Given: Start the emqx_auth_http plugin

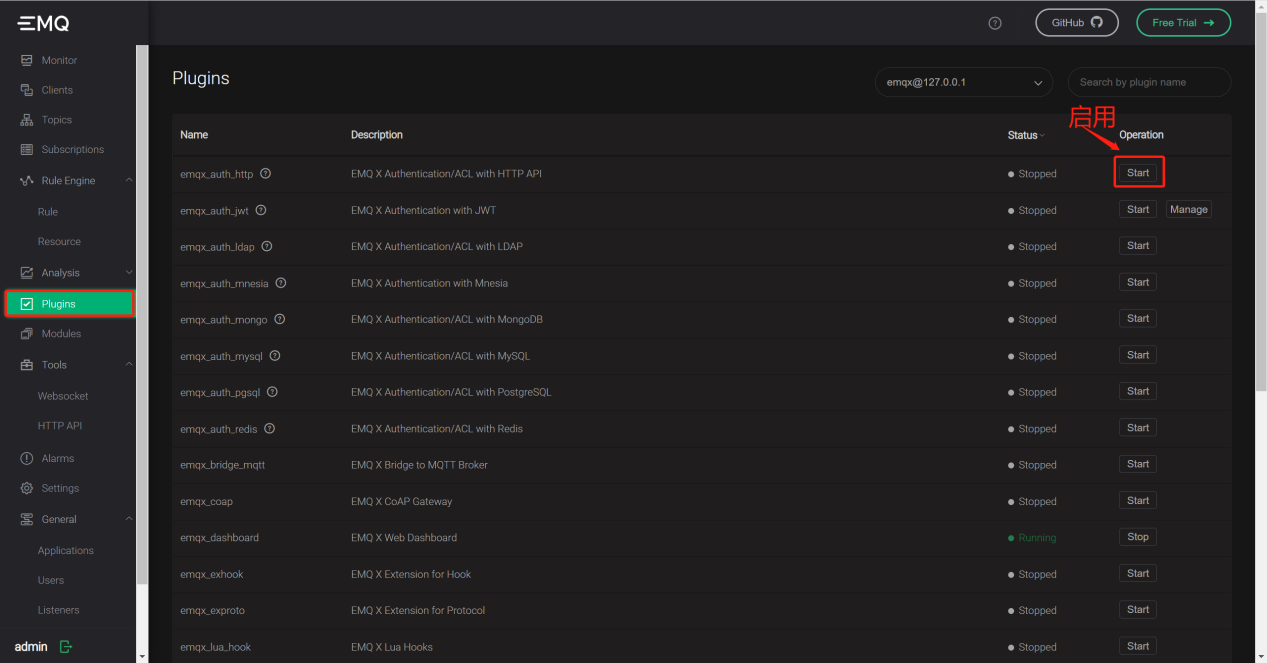Looking at the screenshot, I should pyautogui.click(x=1138, y=173).
